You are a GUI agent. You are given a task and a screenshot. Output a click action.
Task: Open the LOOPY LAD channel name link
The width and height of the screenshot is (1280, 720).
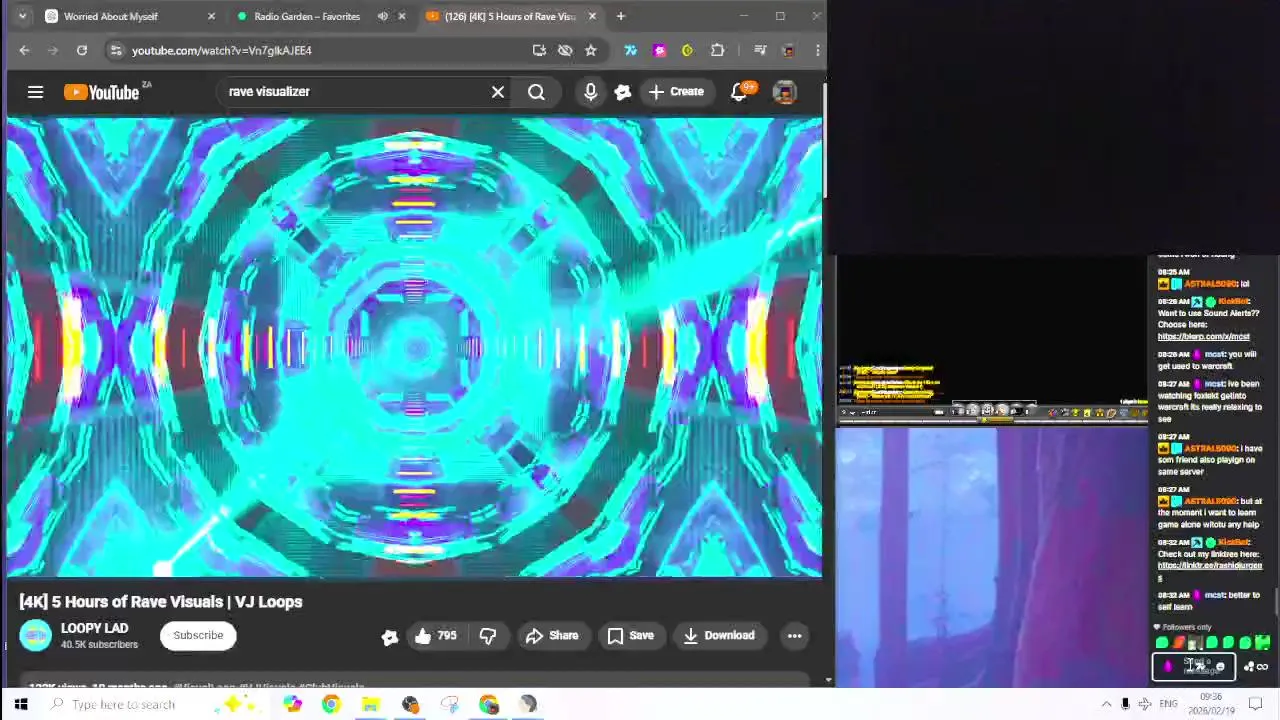[94, 628]
